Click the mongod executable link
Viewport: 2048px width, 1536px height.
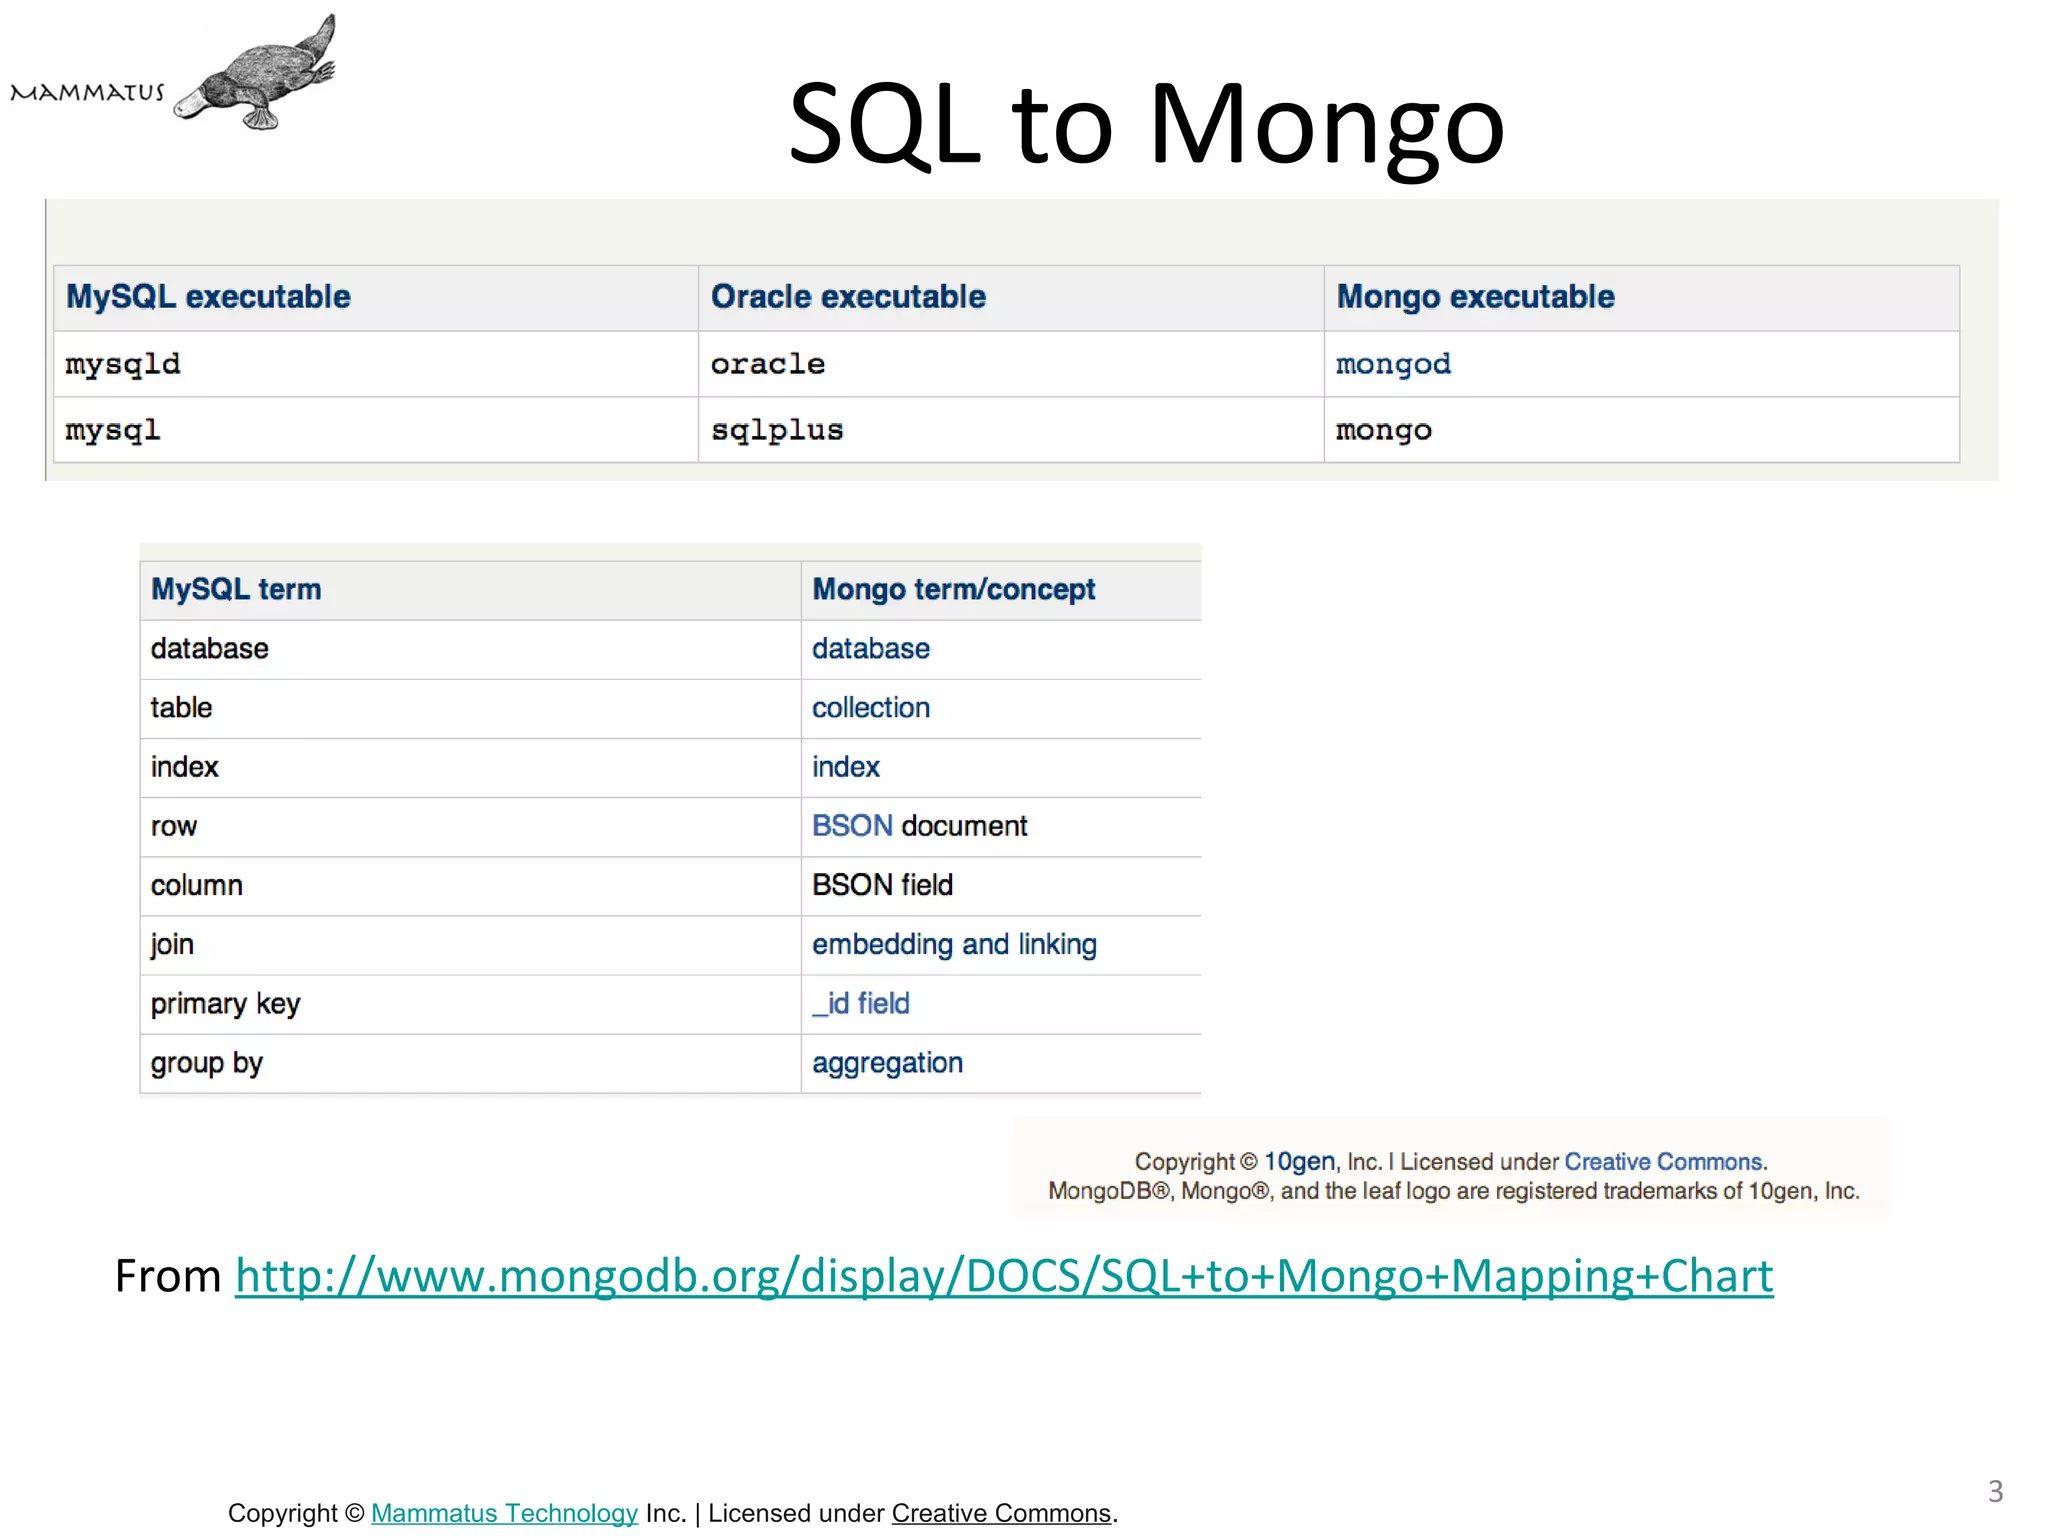point(1393,364)
